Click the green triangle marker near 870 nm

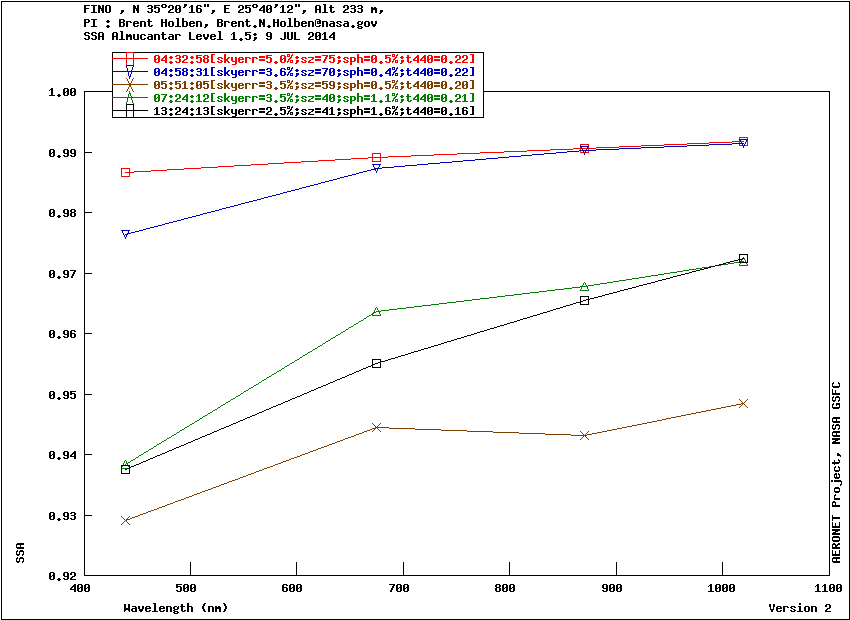[x=585, y=287]
